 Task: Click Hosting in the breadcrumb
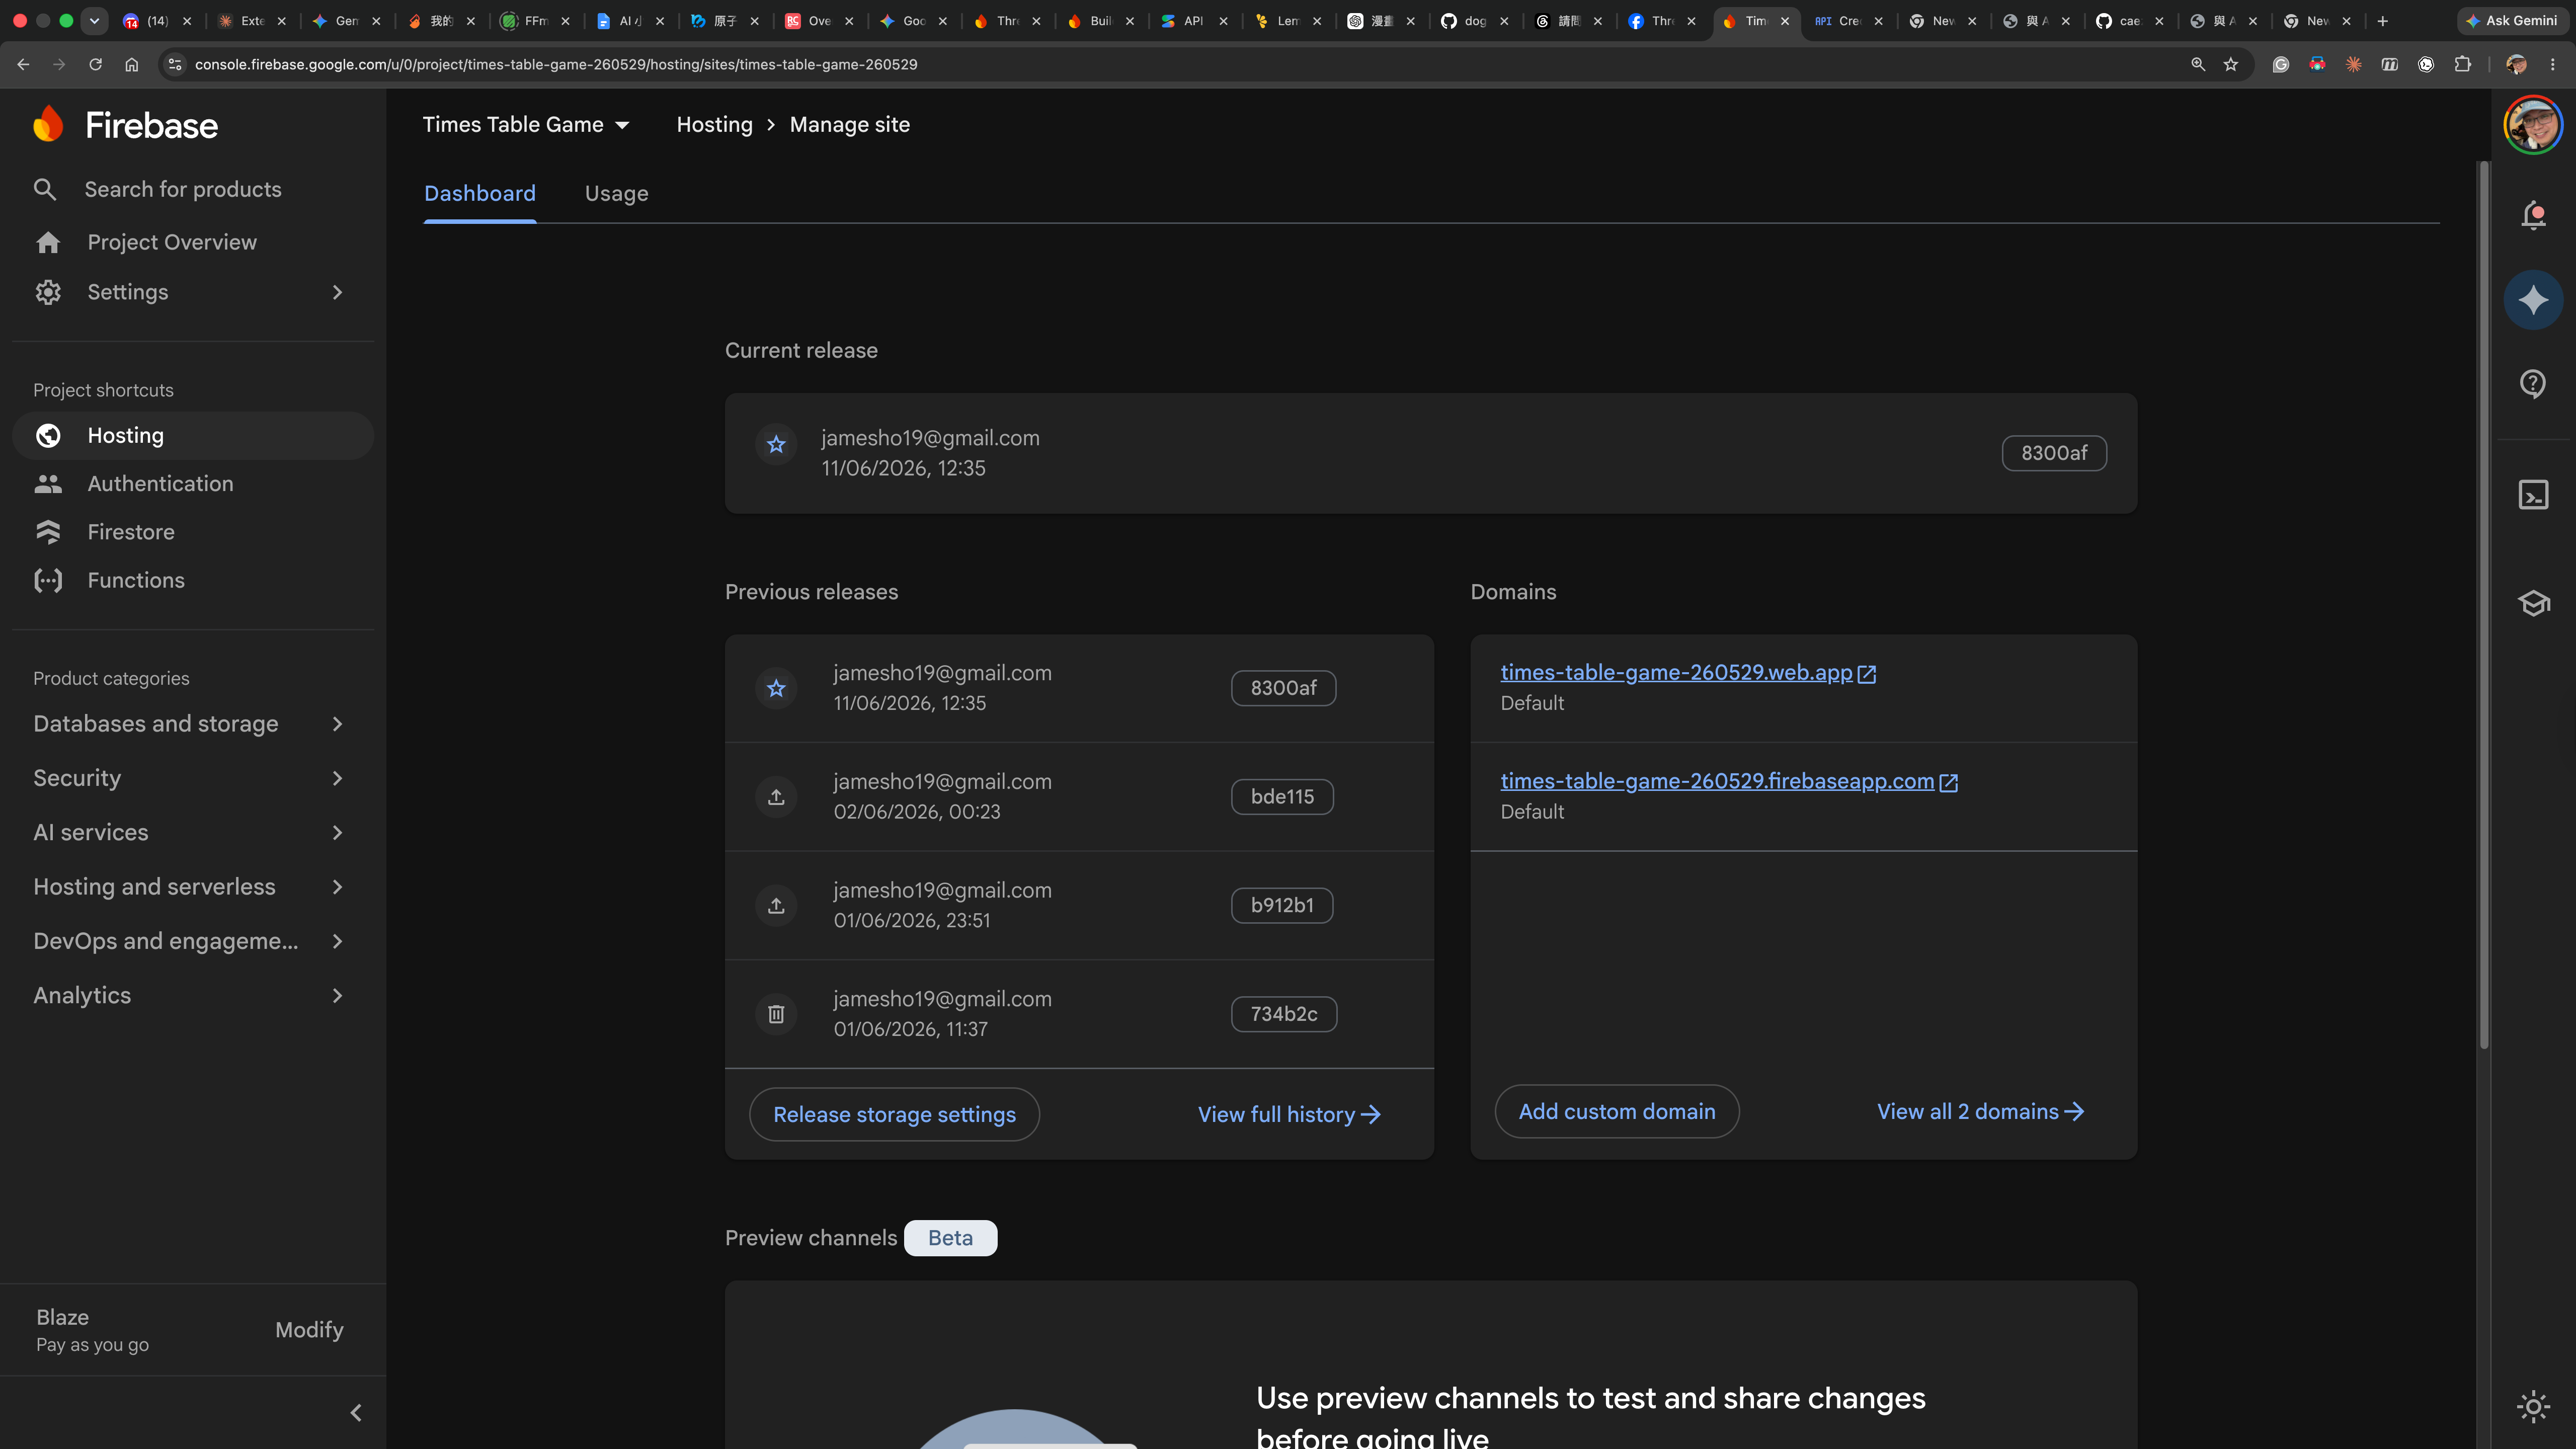714,125
